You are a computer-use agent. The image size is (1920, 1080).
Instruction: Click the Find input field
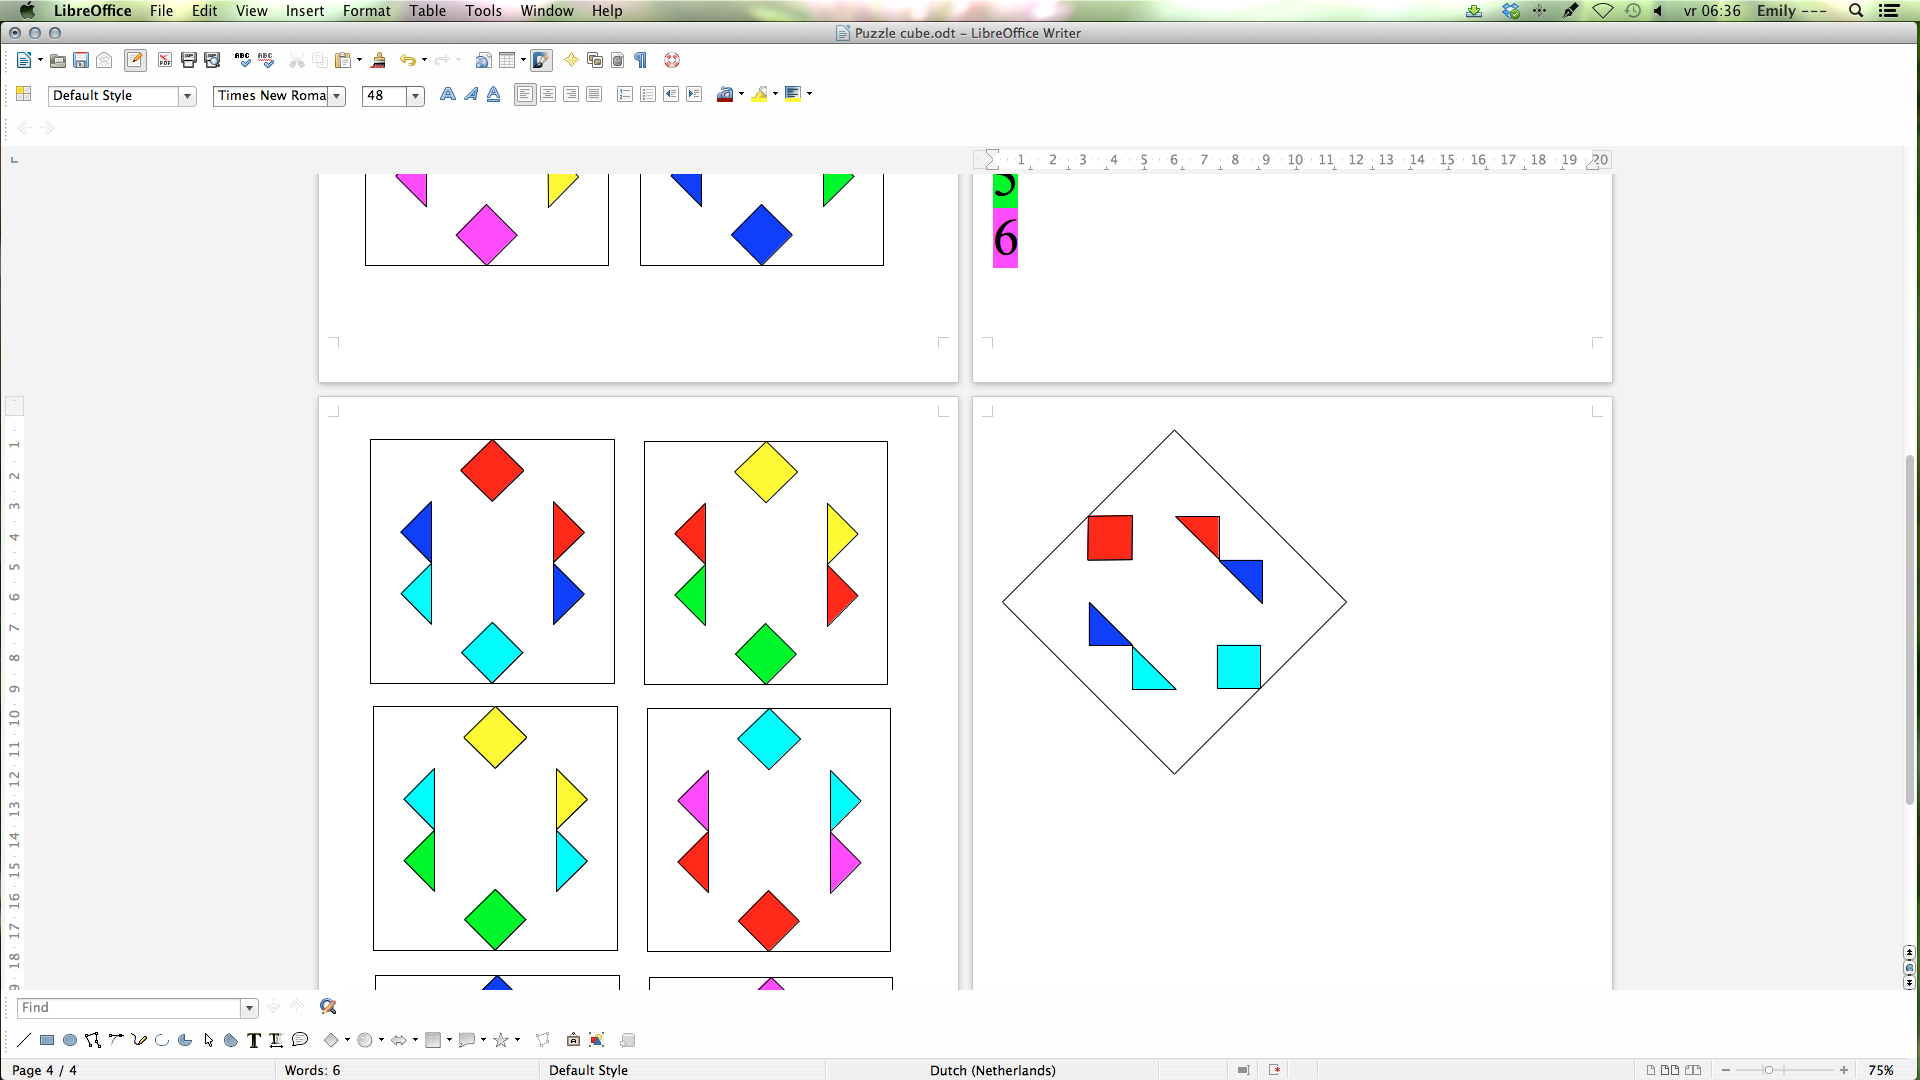[125, 1006]
